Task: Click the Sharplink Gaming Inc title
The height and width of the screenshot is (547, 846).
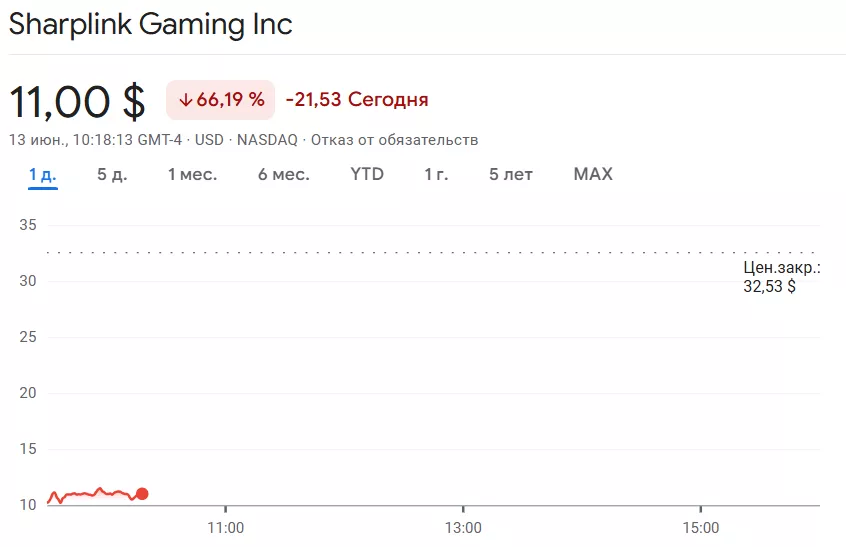Action: tap(151, 25)
